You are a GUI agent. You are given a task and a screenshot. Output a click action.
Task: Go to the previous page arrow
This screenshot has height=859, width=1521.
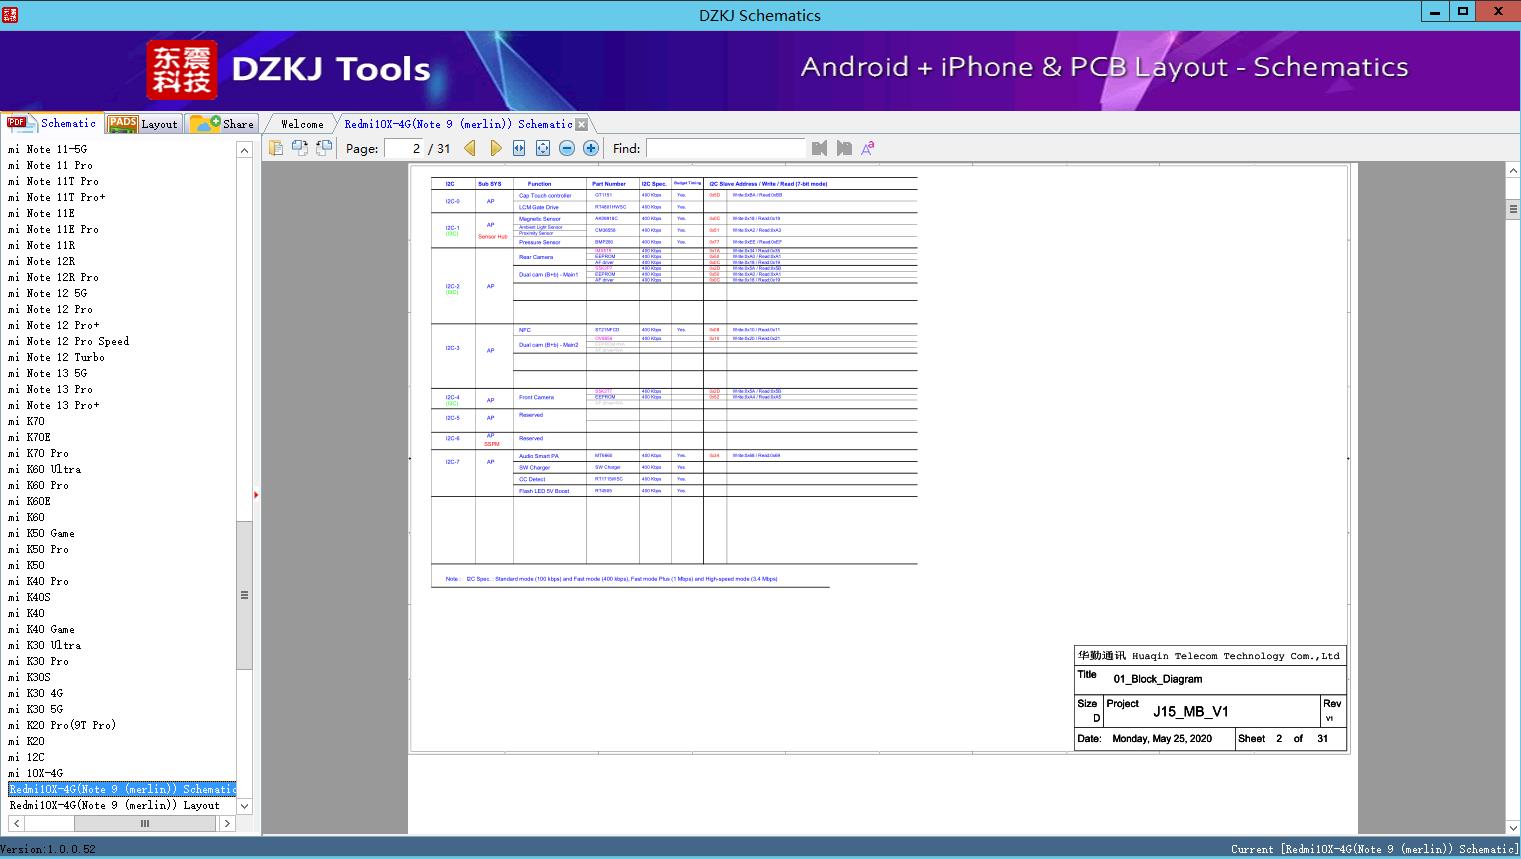click(470, 148)
